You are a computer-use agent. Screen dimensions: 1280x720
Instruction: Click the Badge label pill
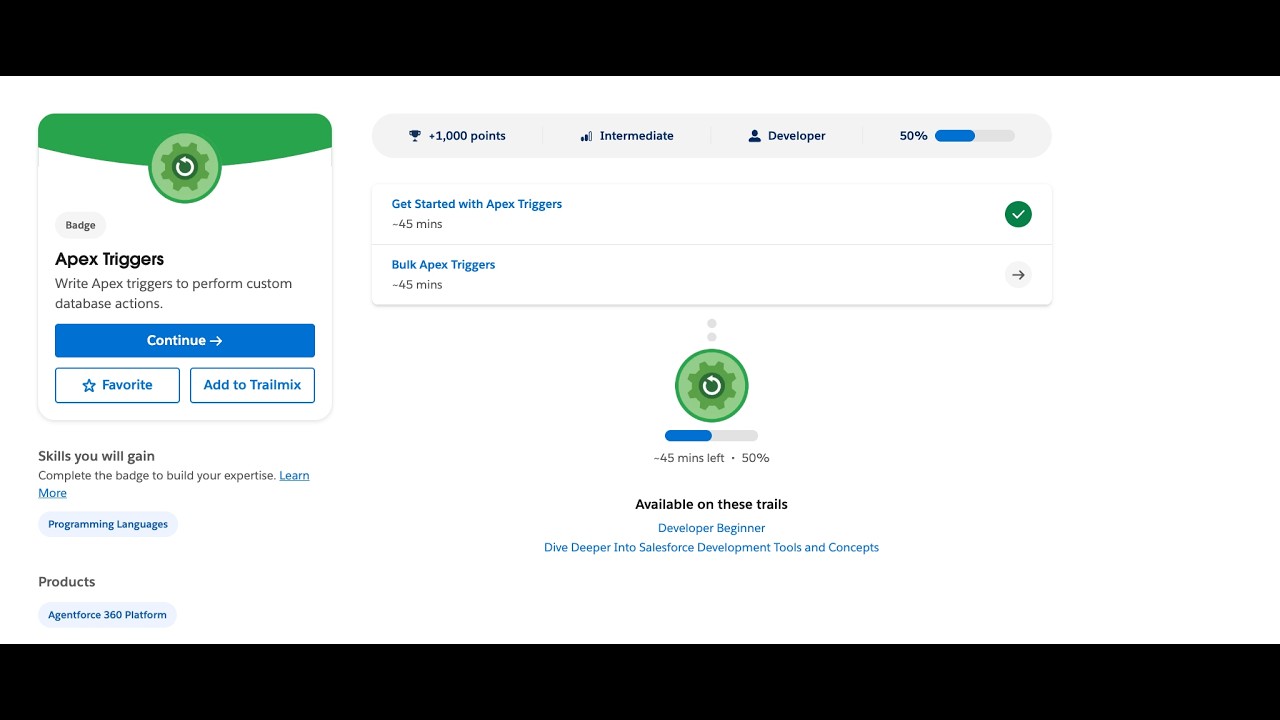pyautogui.click(x=80, y=225)
